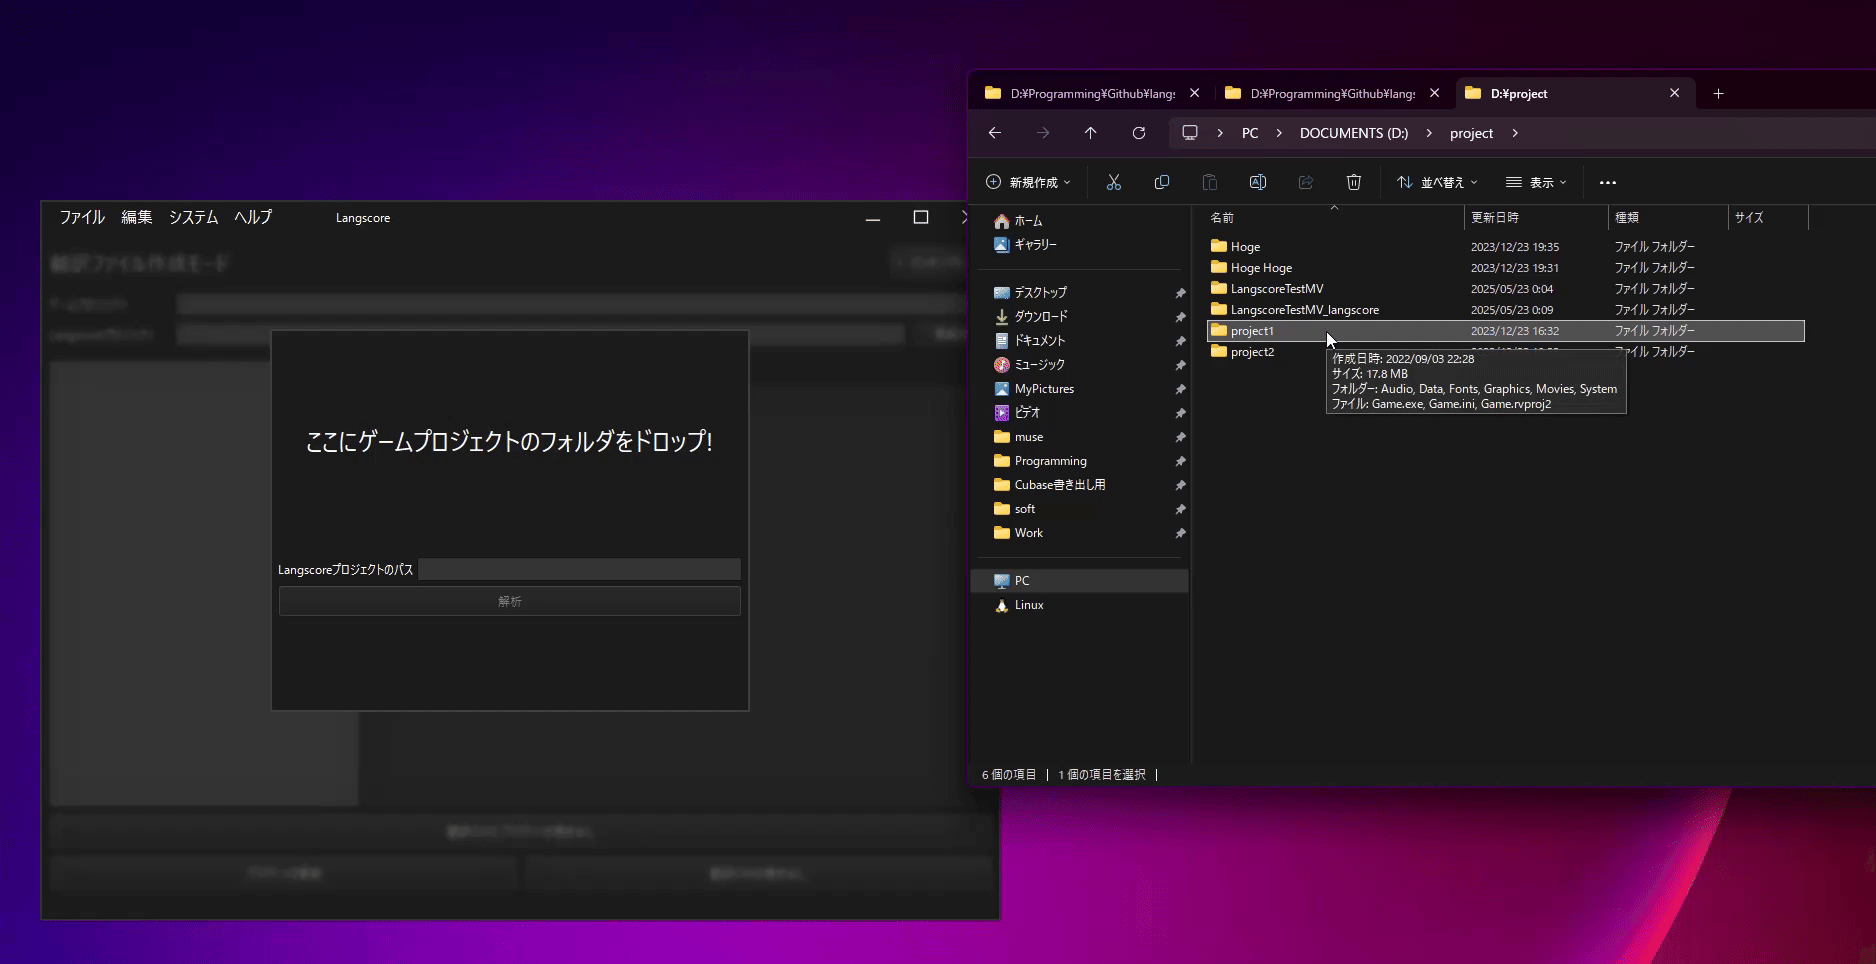Screen dimensions: 1876x964
Task: Open ビデオ in Explorer sidebar
Action: [x=1017, y=413]
